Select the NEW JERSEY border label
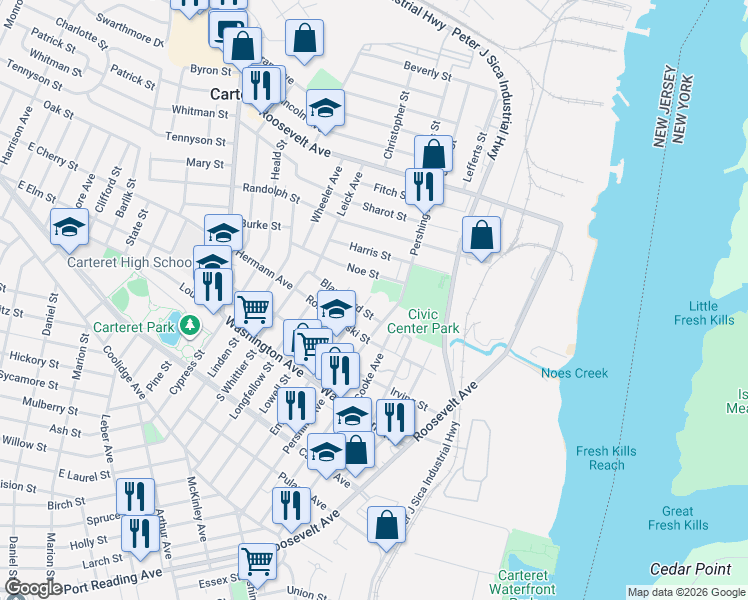 point(665,106)
